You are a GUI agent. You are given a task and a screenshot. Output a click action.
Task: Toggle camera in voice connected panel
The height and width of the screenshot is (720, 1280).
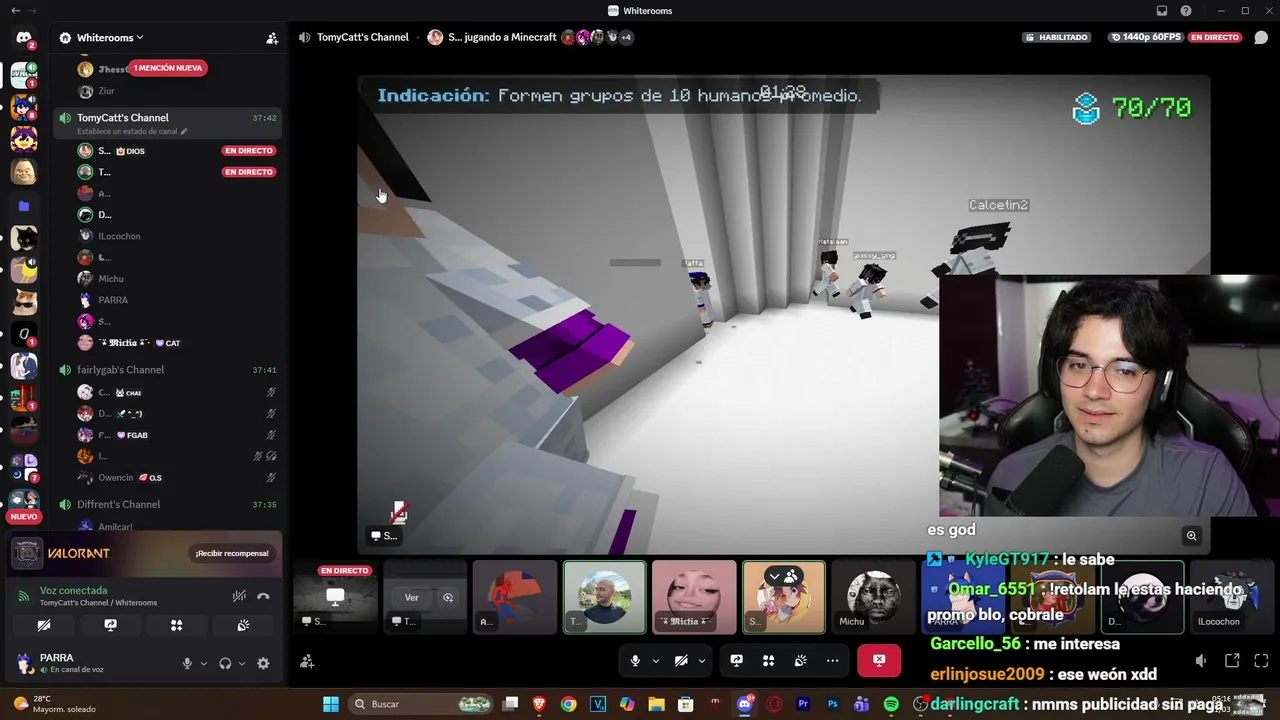pos(44,625)
